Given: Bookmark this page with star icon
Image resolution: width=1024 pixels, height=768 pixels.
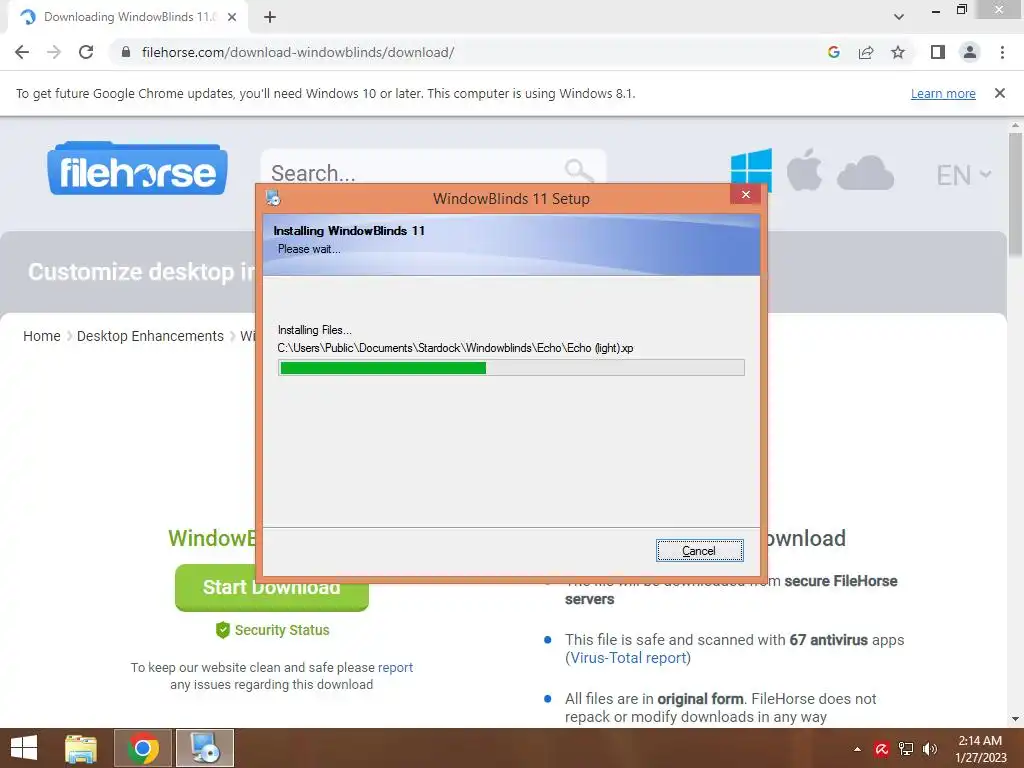Looking at the screenshot, I should (898, 52).
